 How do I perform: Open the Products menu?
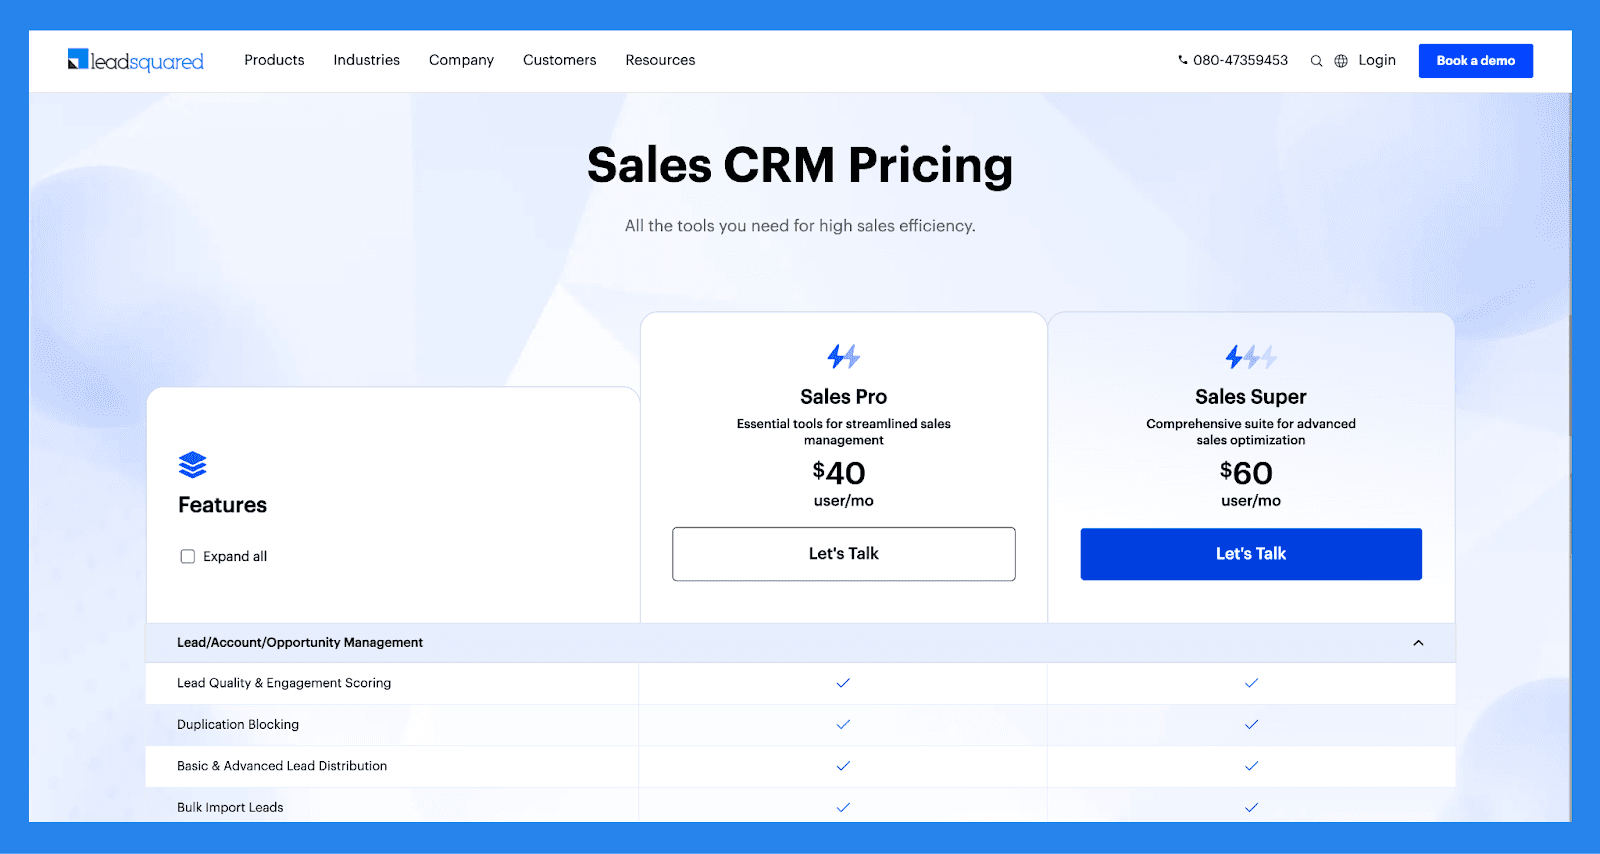(274, 60)
